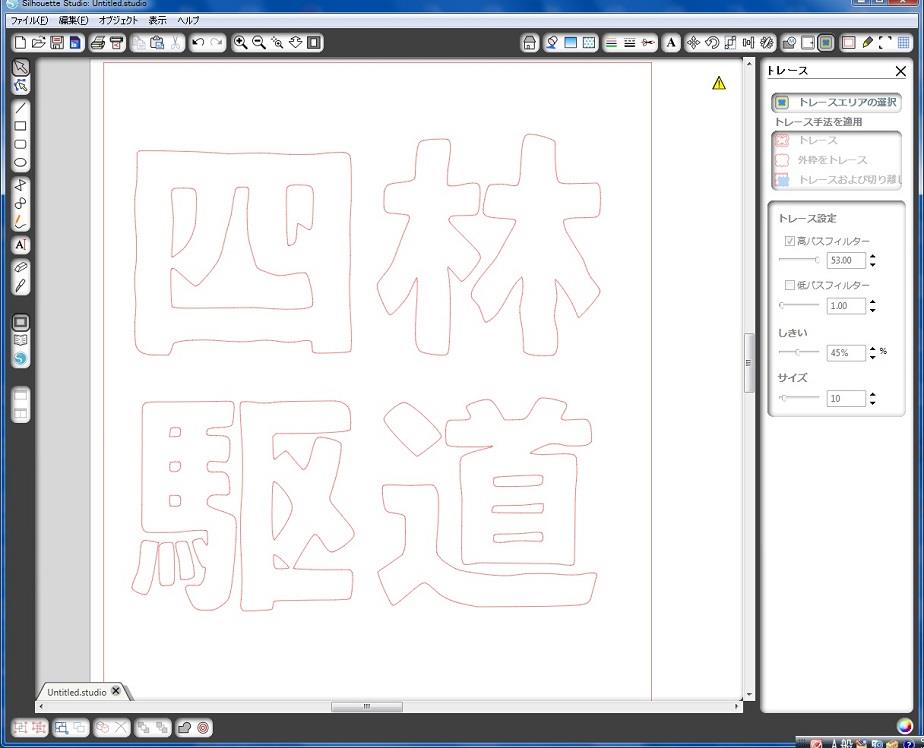Click the Zoom out magnifier

point(259,42)
